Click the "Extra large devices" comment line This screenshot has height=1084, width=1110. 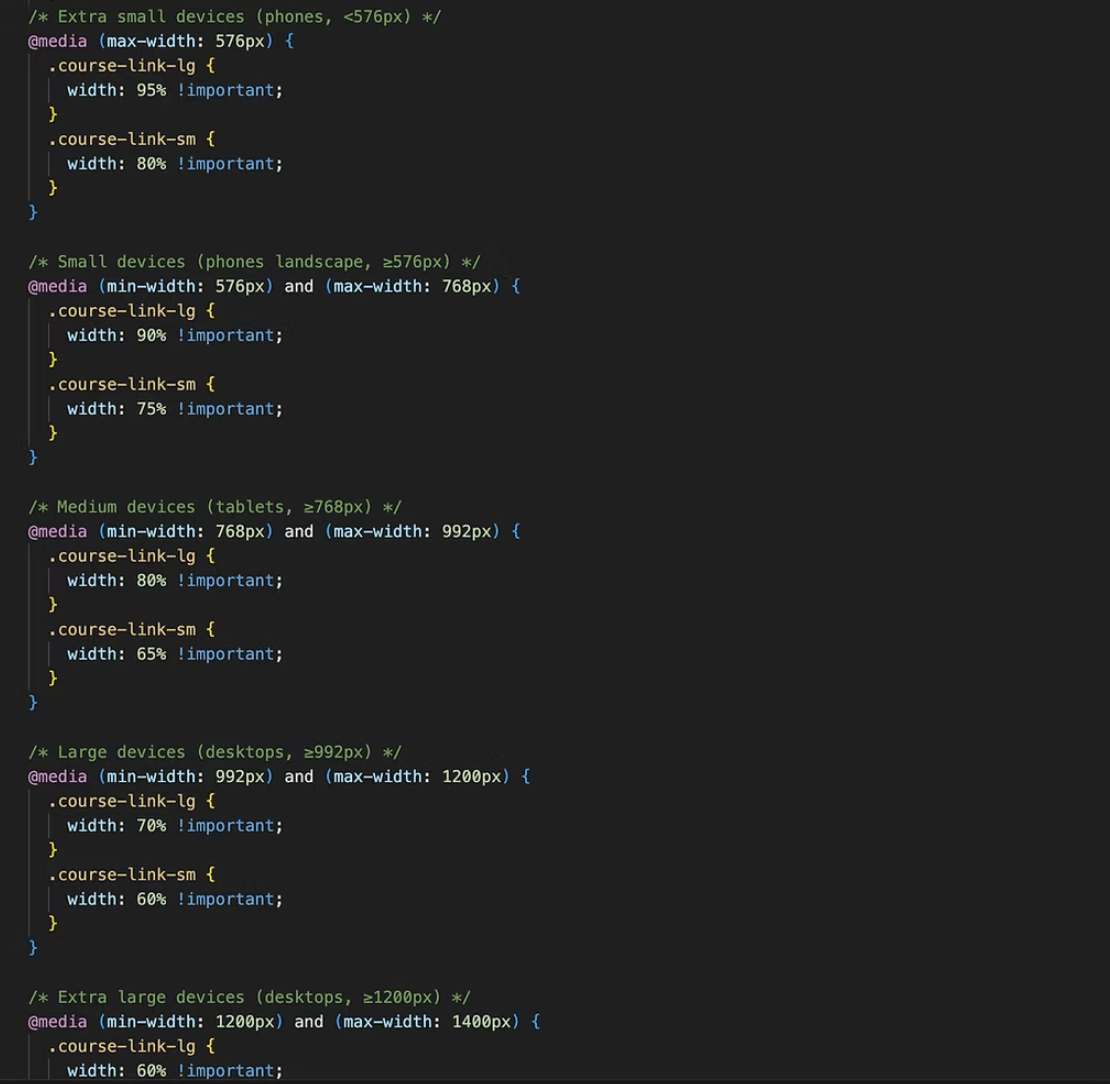[249, 997]
